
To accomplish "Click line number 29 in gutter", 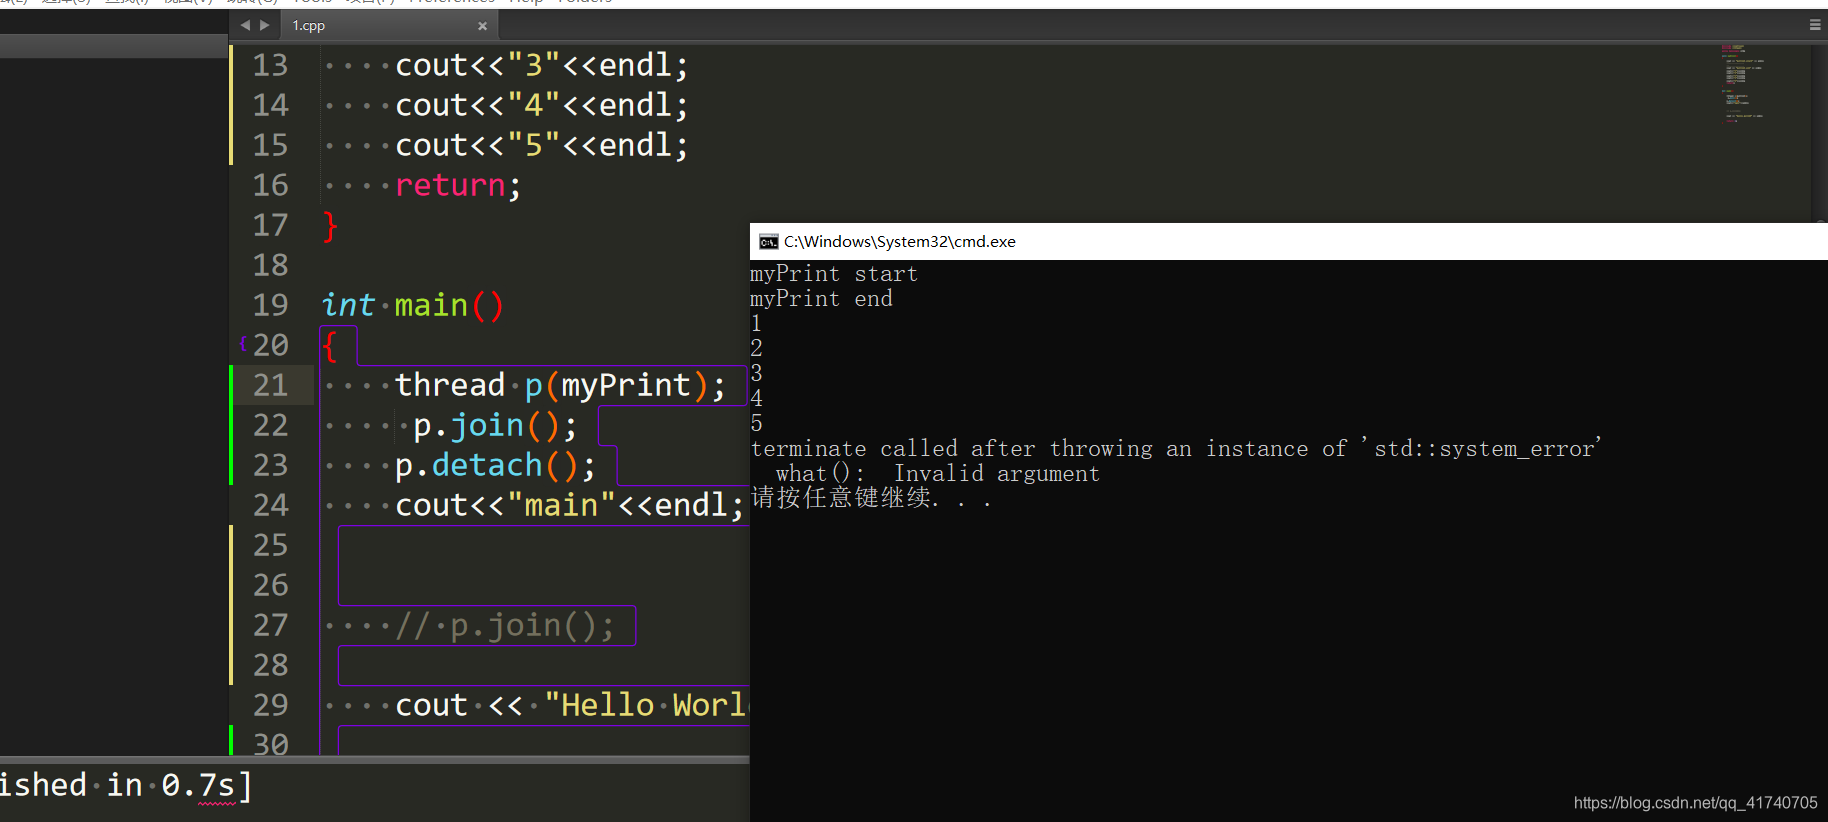I will 270,705.
